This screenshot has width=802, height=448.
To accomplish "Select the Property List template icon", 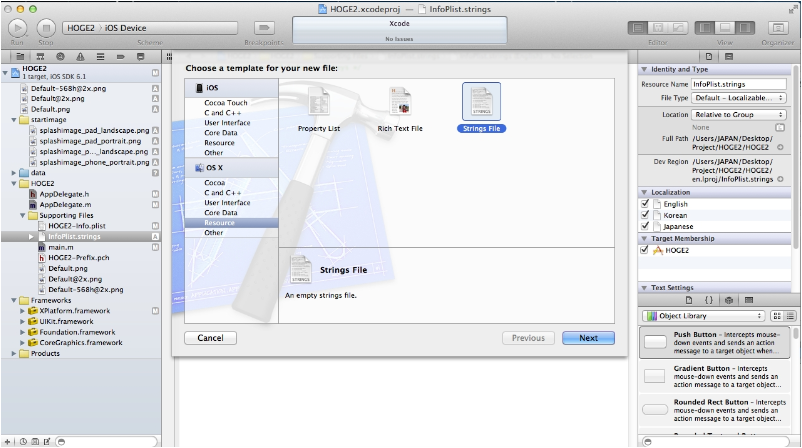I will tap(319, 103).
